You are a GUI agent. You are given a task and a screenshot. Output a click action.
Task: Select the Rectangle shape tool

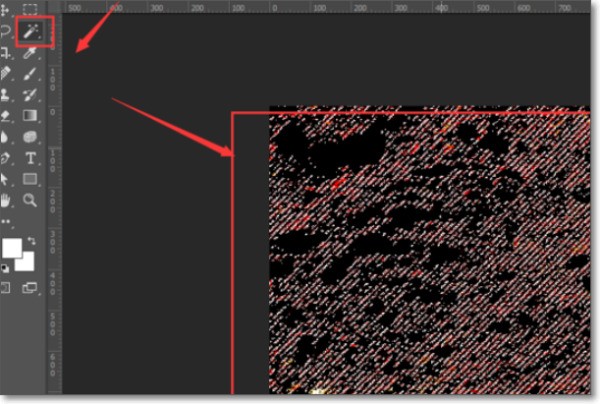(x=30, y=179)
